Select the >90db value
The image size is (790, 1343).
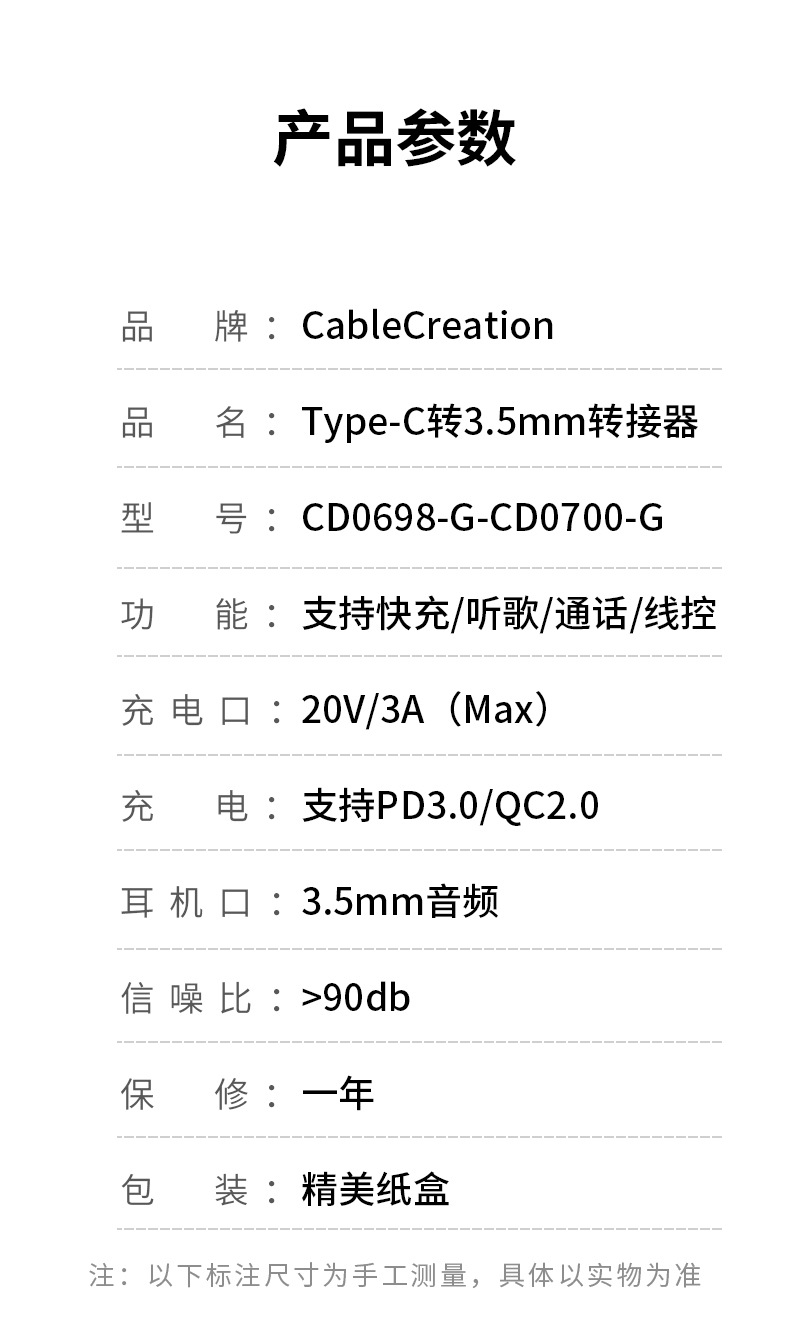pos(356,998)
